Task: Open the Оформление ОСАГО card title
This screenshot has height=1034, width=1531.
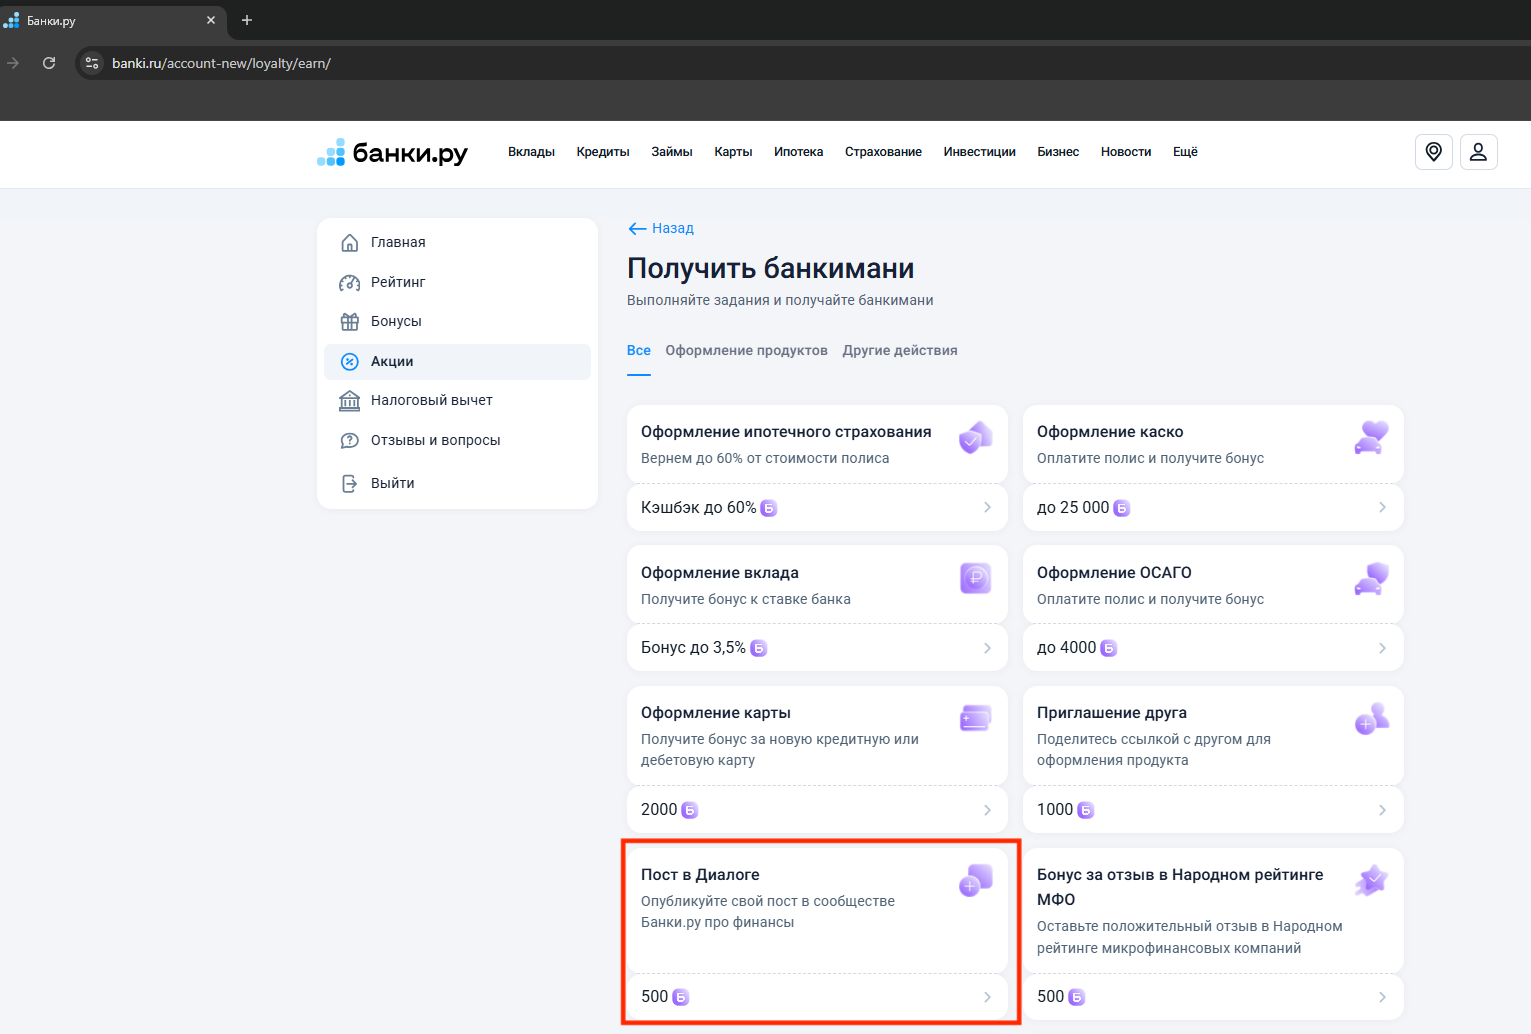Action: 1114,573
